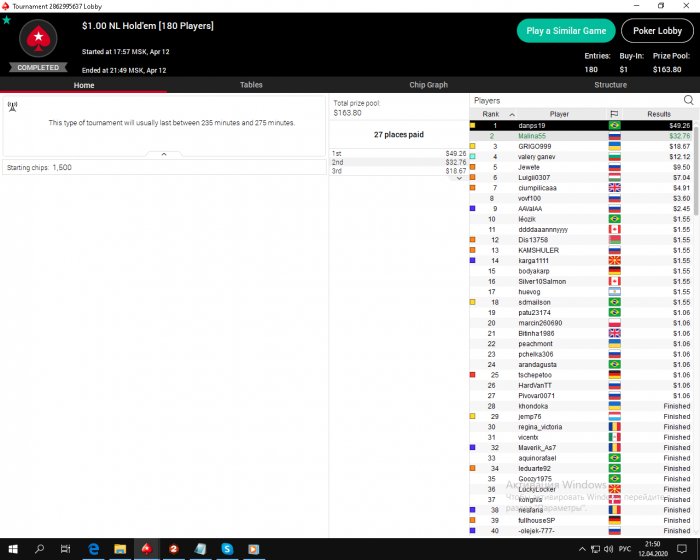Open Microsoft Edge from the taskbar
700x560 pixels.
click(x=93, y=549)
